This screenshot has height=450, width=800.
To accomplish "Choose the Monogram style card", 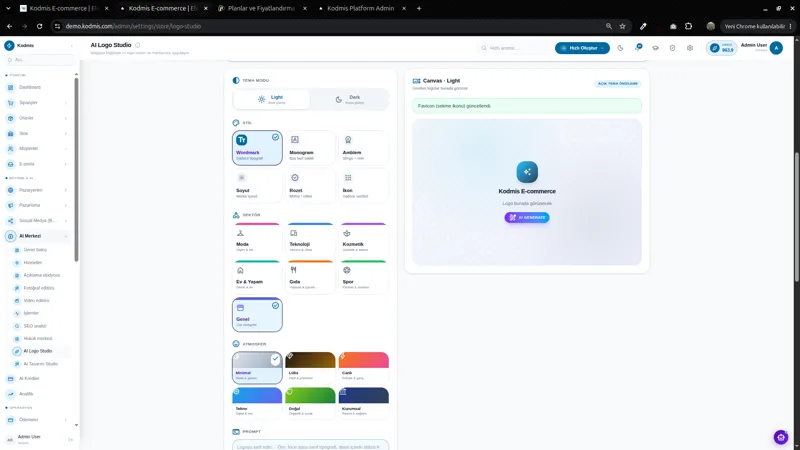I will [310, 148].
